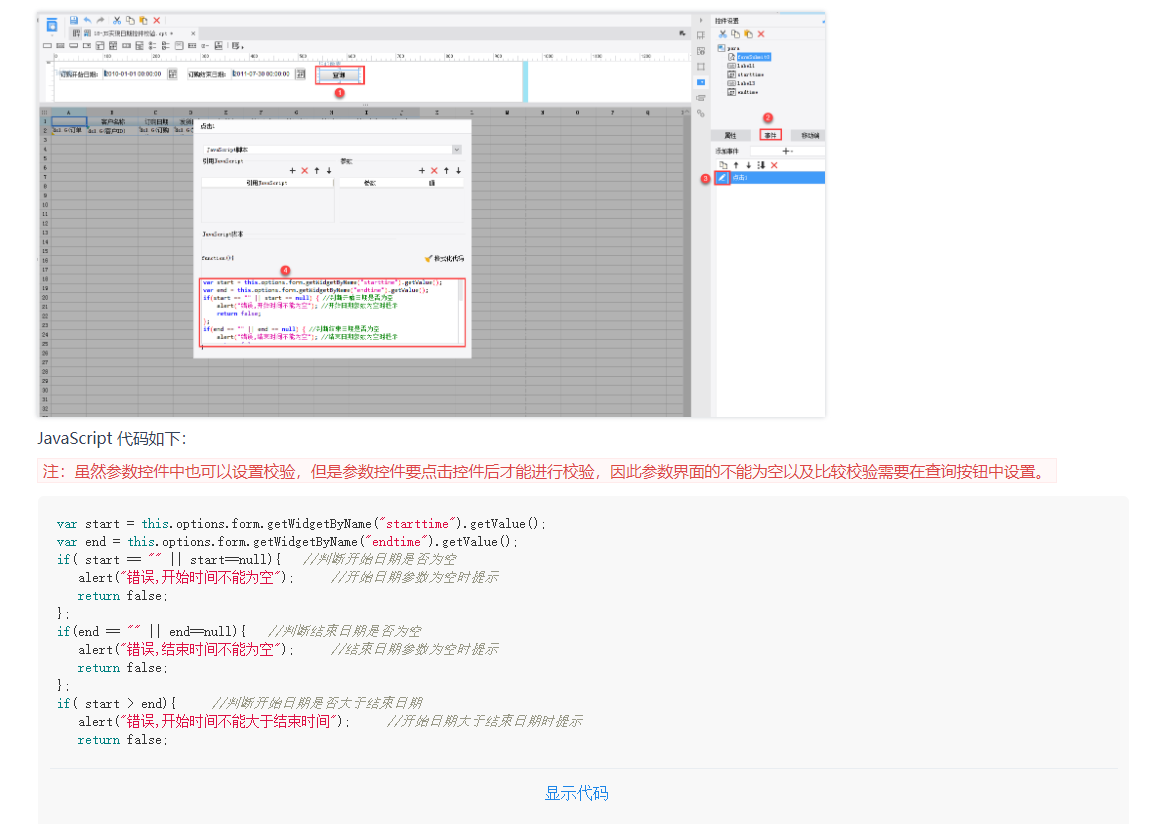Delete event with red X in event toolbar
The height and width of the screenshot is (824, 1151).
click(x=774, y=165)
